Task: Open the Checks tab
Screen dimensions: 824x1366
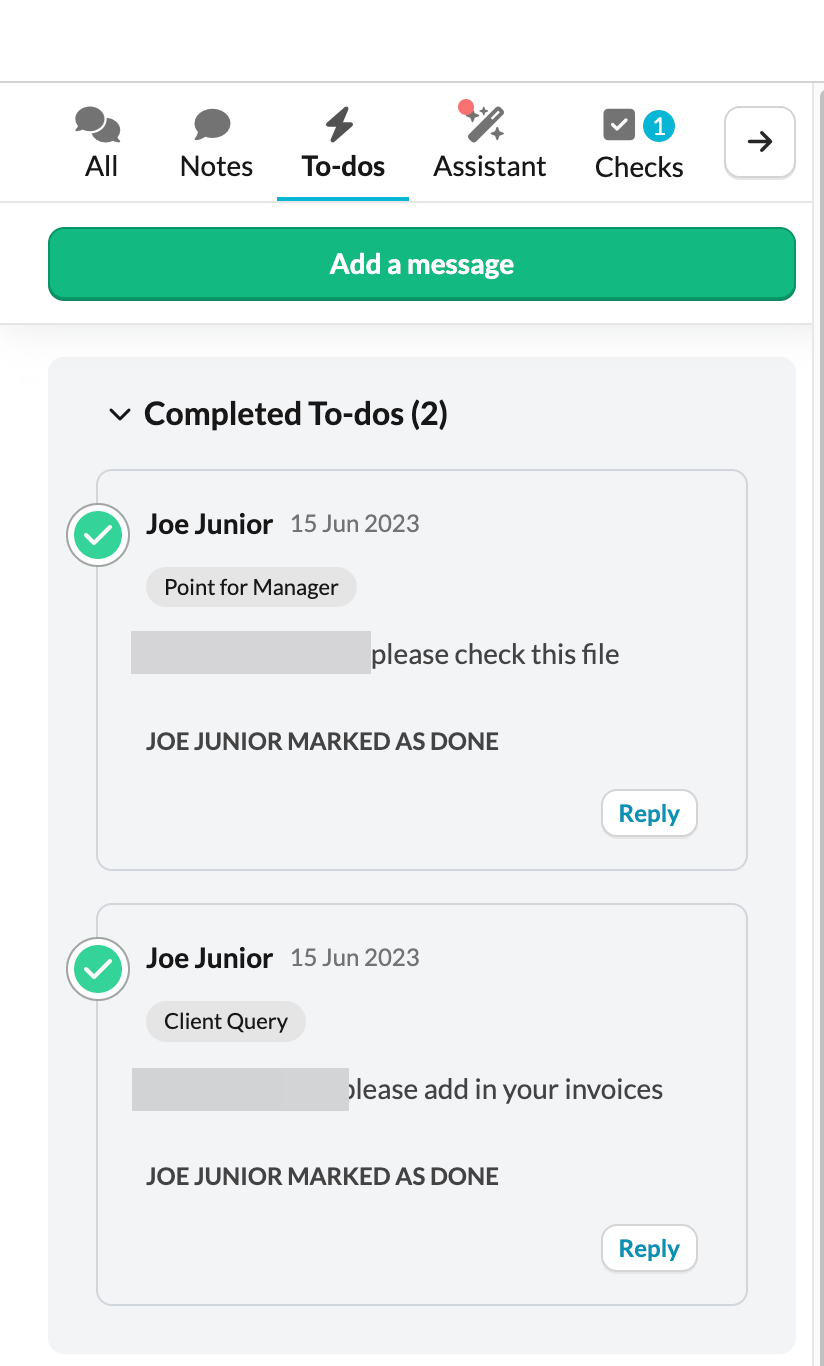Action: click(639, 166)
